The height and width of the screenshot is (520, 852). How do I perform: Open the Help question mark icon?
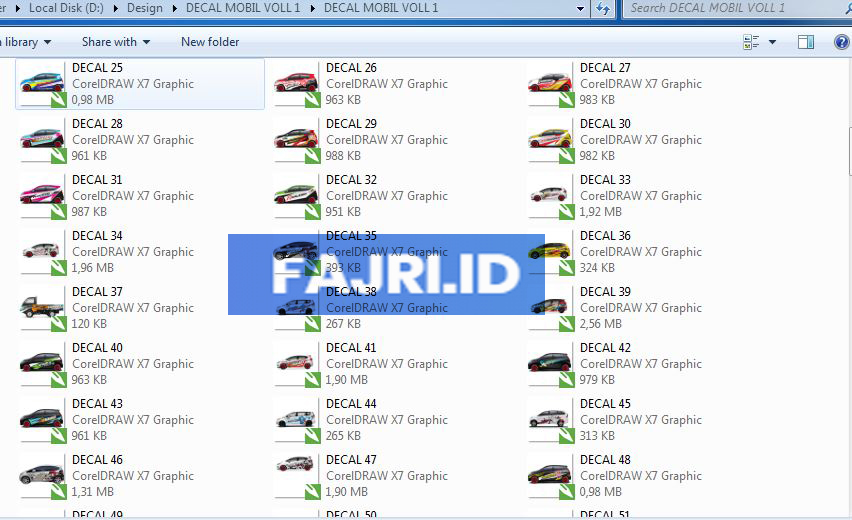coord(842,42)
